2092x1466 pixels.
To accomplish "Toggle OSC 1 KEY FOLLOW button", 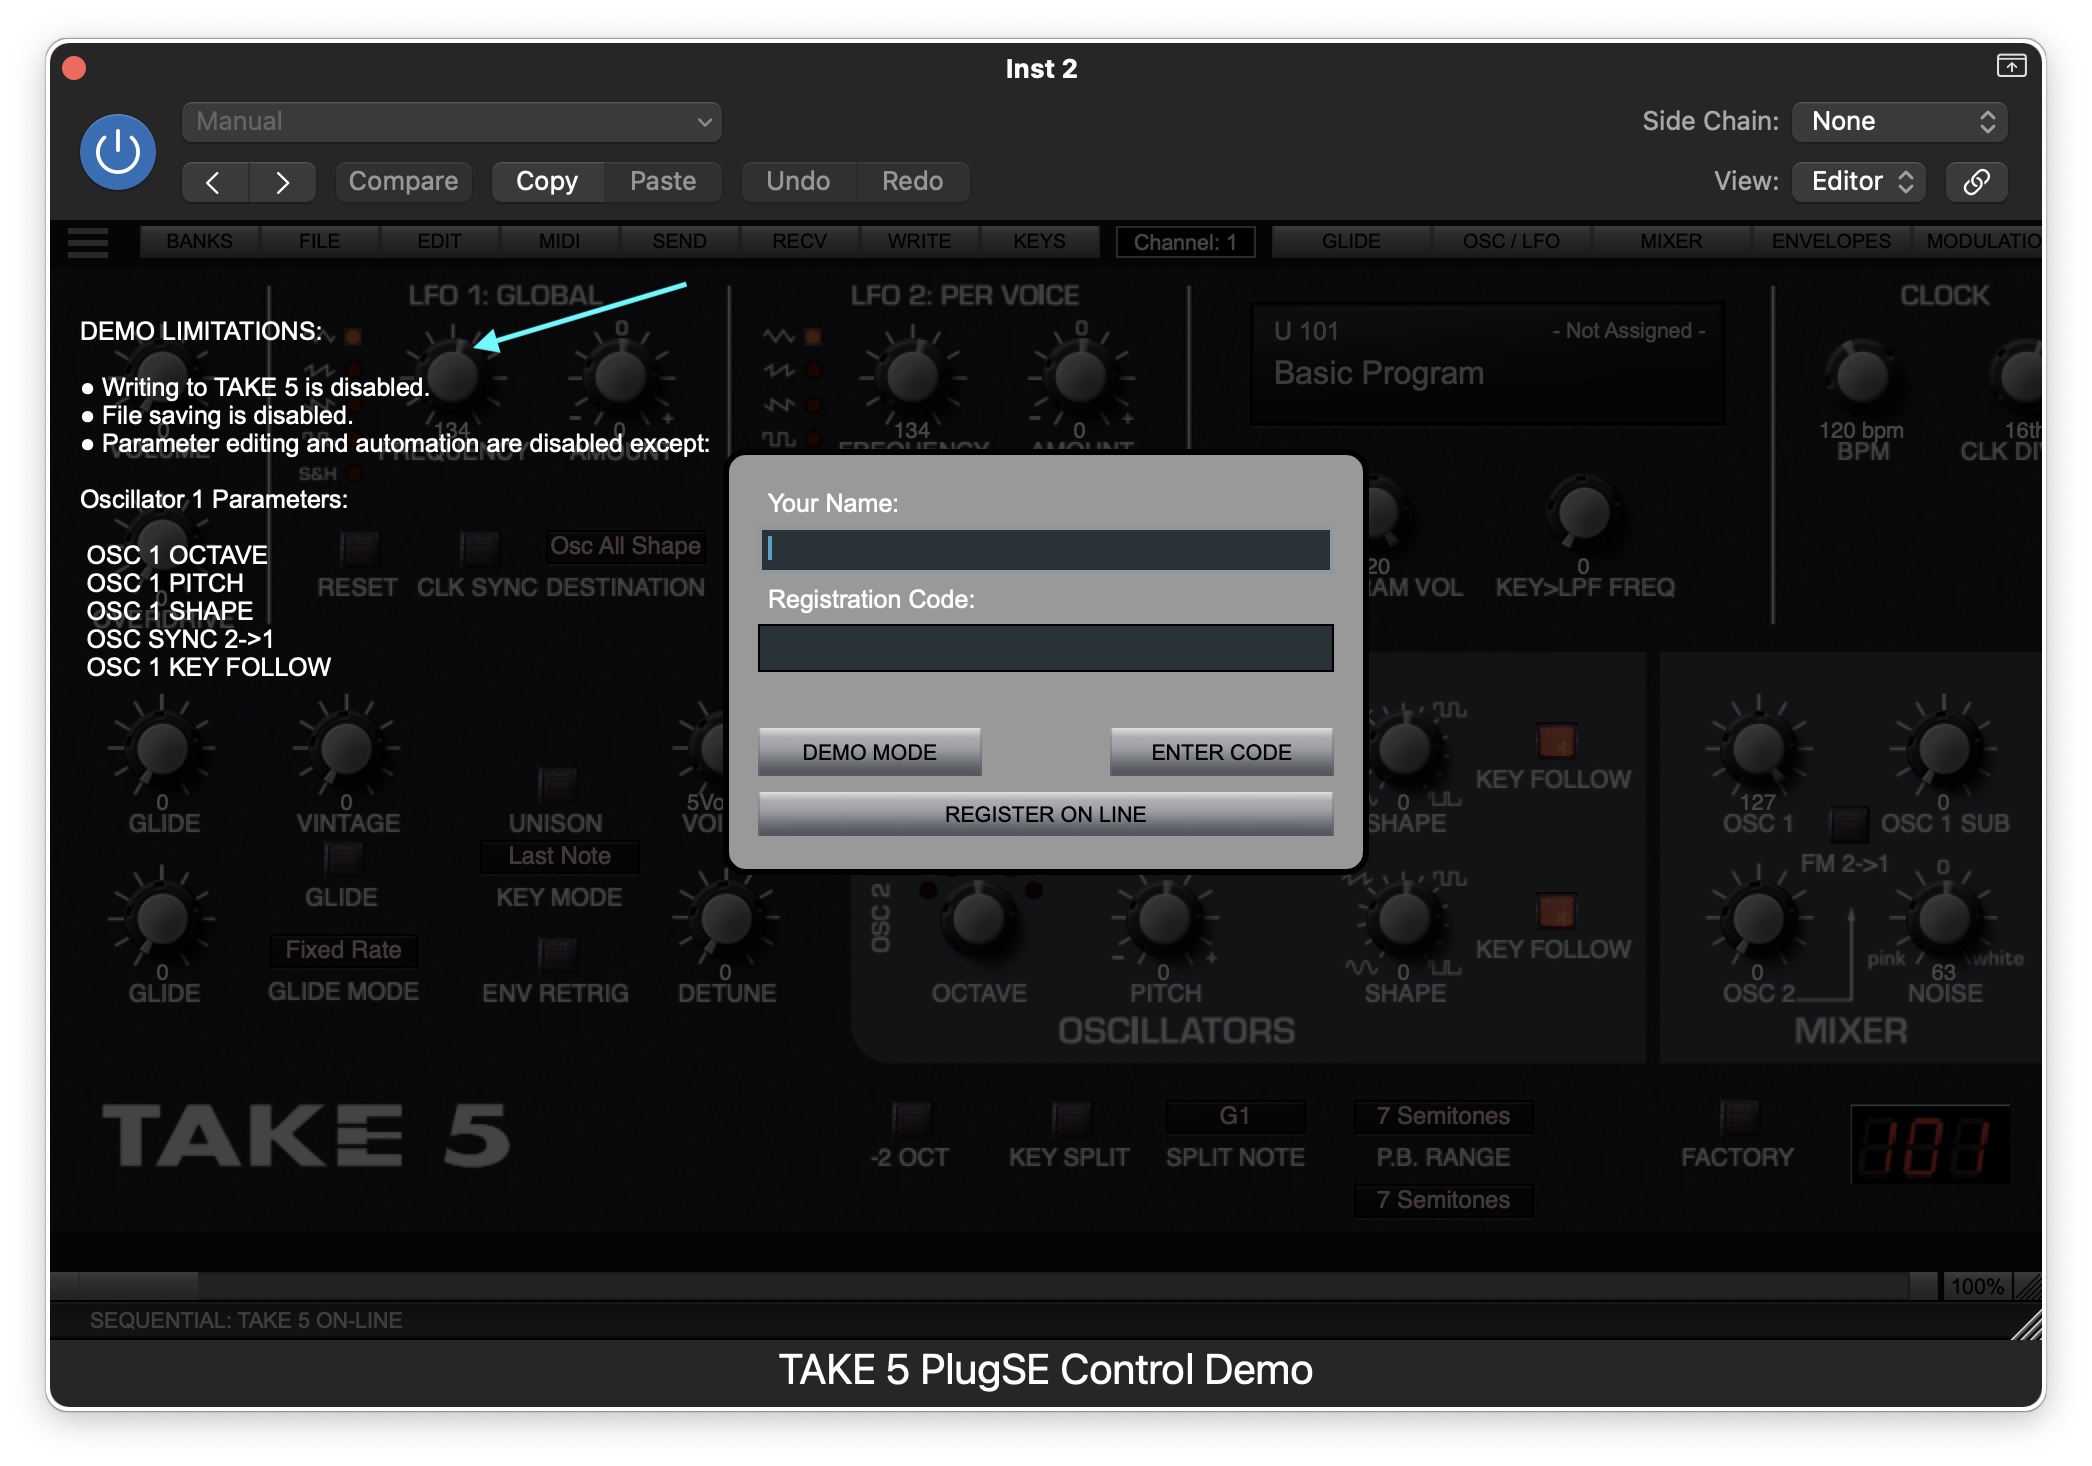I will 1556,741.
